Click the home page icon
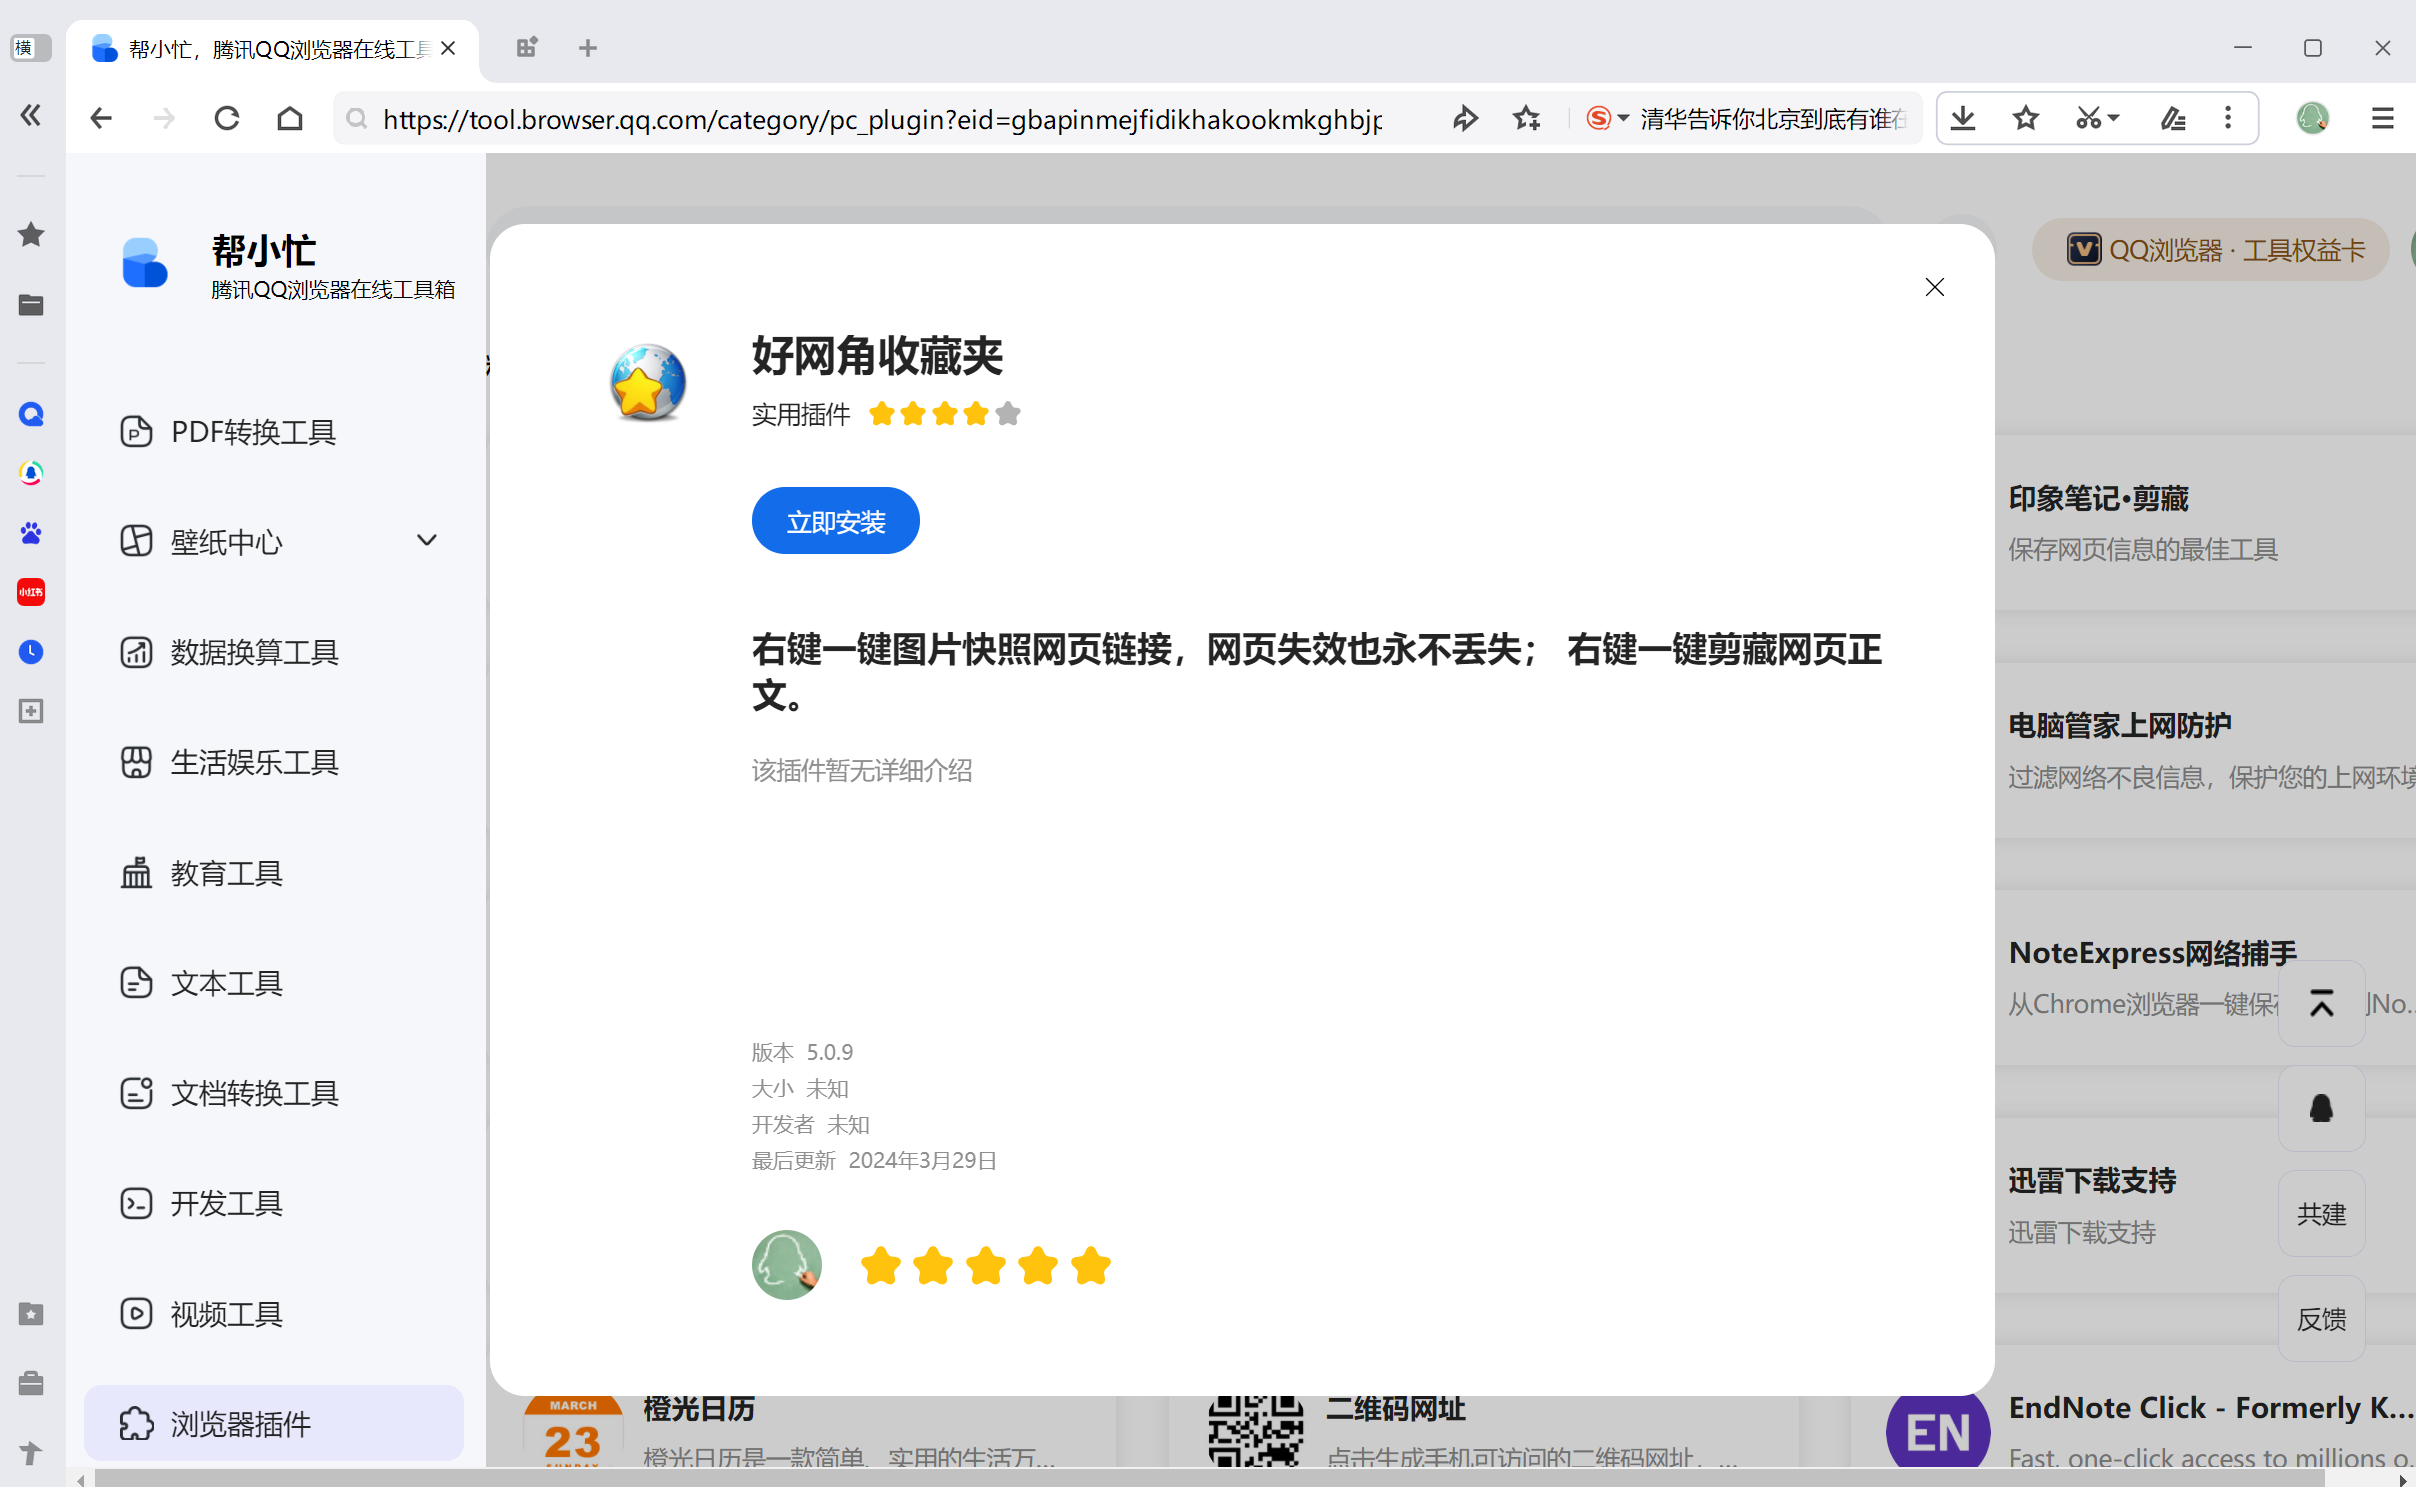2416x1487 pixels. 290,118
